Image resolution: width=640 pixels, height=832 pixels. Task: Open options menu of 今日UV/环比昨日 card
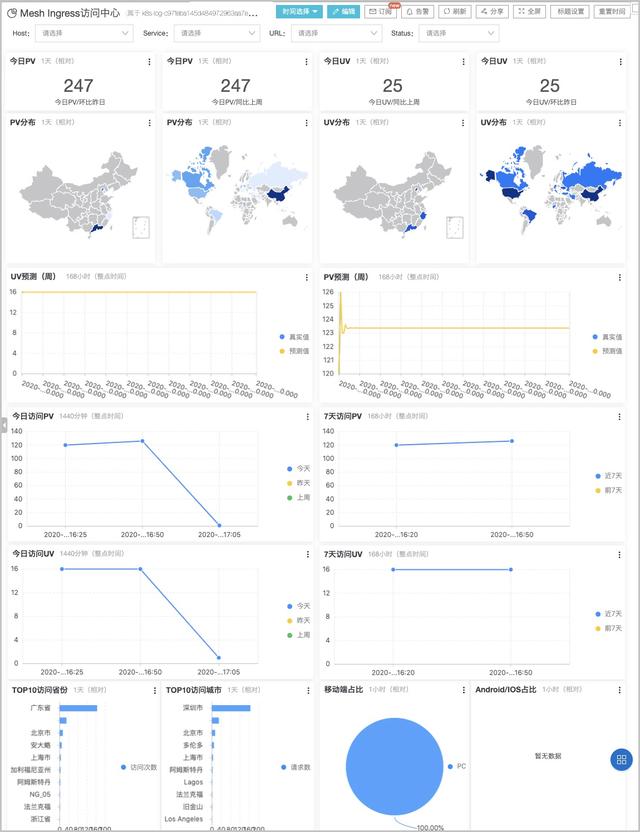pos(620,62)
